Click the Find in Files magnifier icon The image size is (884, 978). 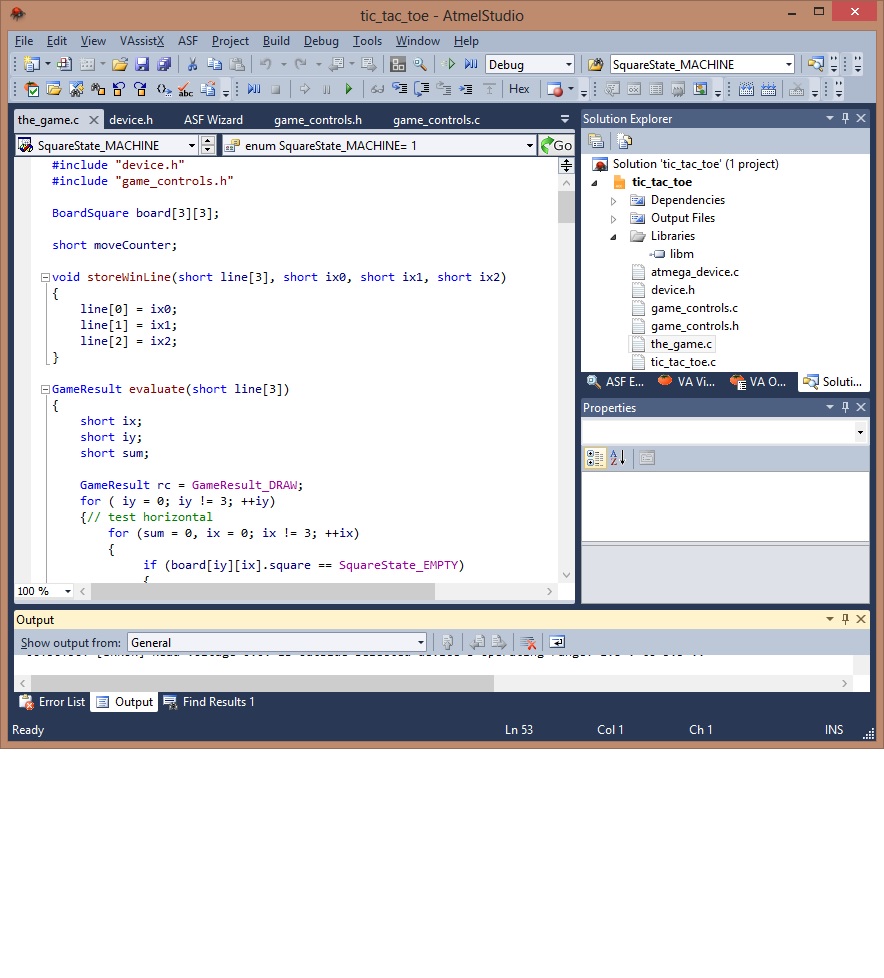(x=420, y=64)
